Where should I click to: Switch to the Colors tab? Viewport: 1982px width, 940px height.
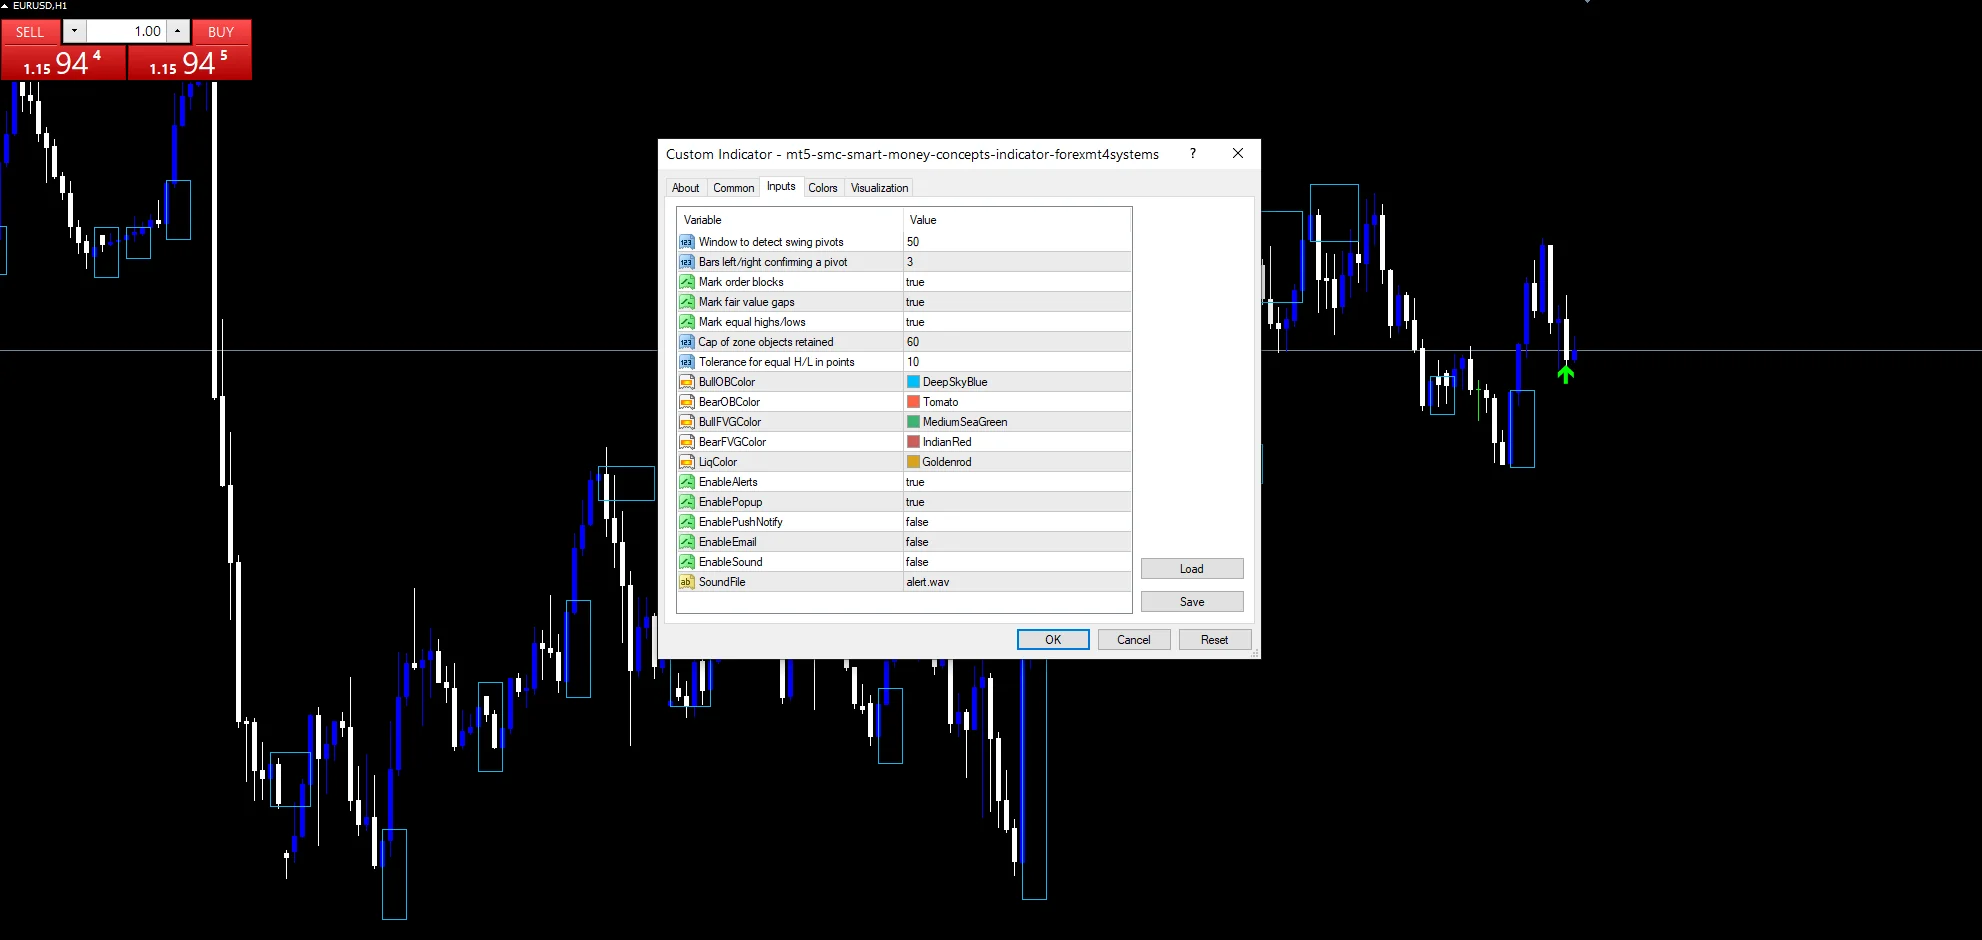(x=823, y=188)
